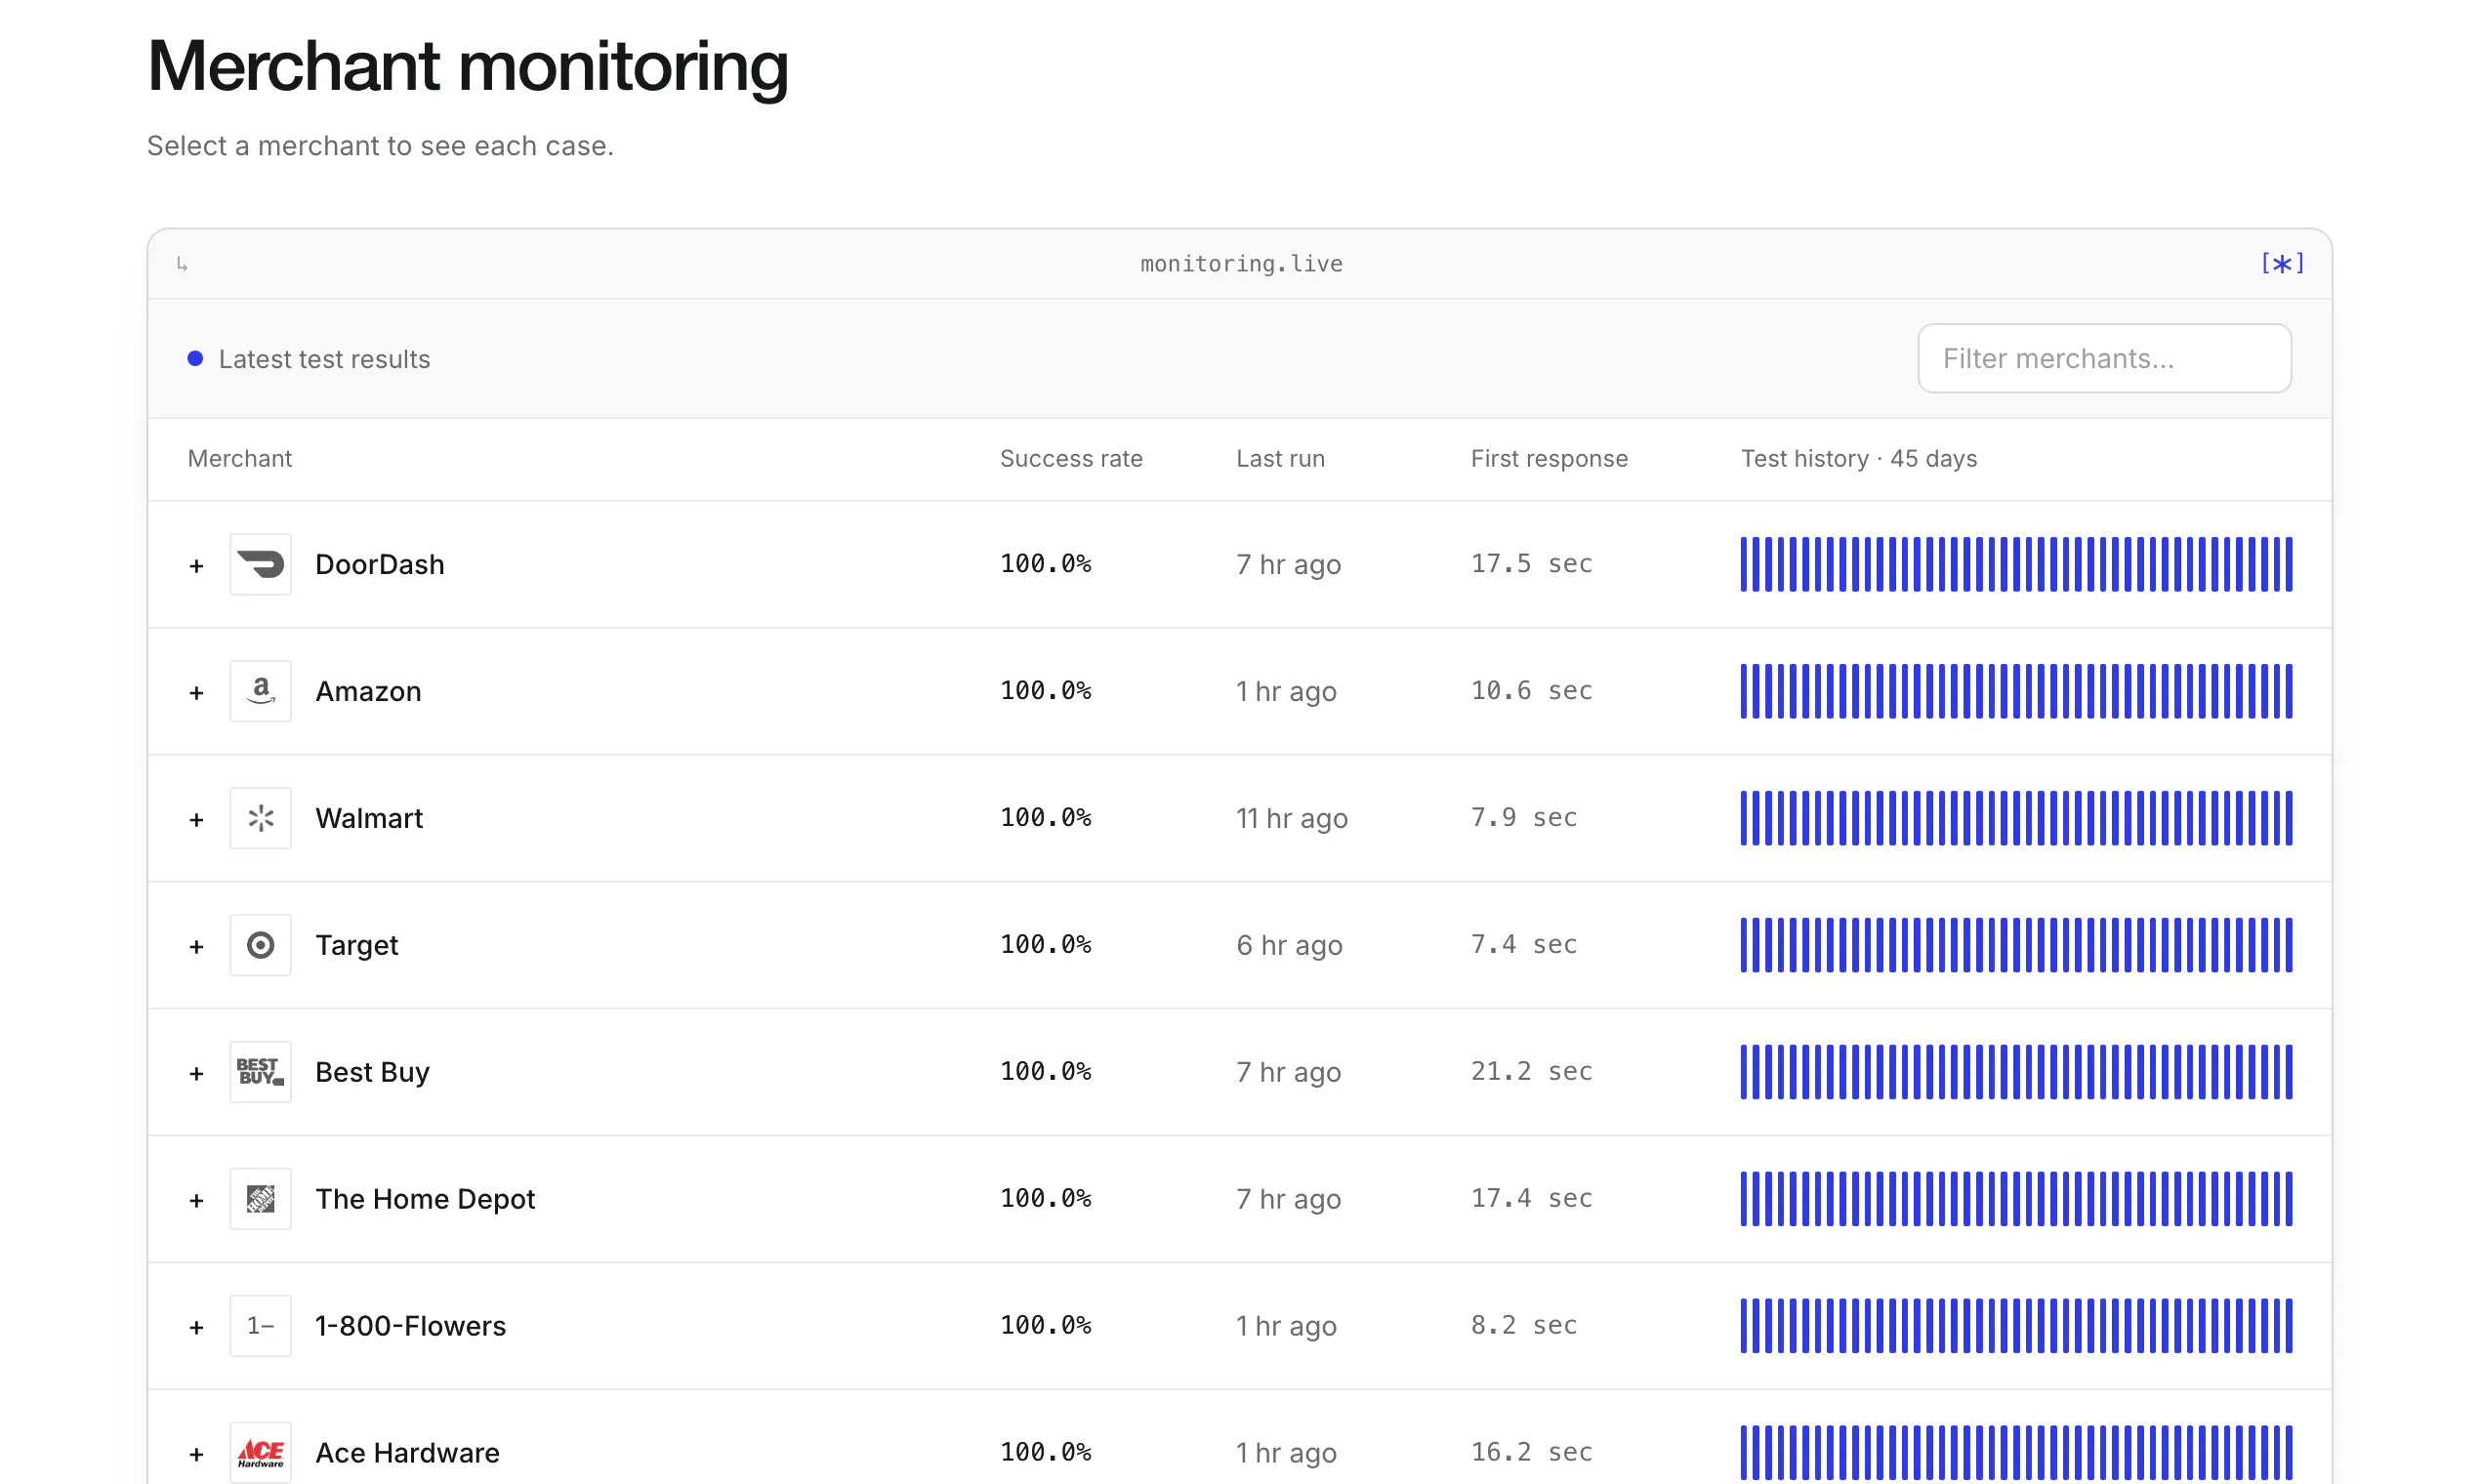Select the Target merchant name

point(357,946)
